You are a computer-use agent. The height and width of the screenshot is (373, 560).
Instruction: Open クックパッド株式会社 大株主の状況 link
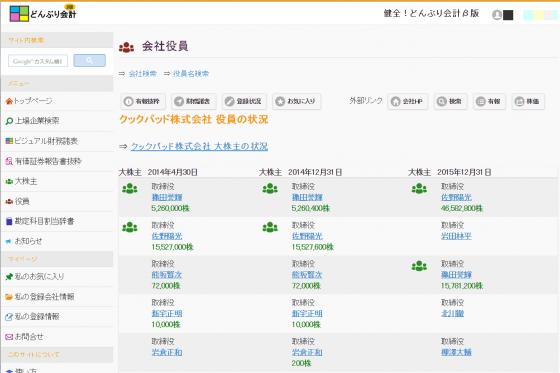point(199,146)
